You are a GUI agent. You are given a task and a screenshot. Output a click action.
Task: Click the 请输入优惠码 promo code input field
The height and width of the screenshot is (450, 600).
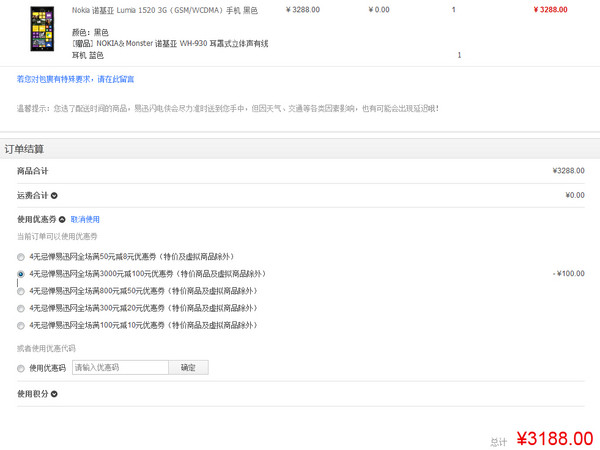click(120, 367)
